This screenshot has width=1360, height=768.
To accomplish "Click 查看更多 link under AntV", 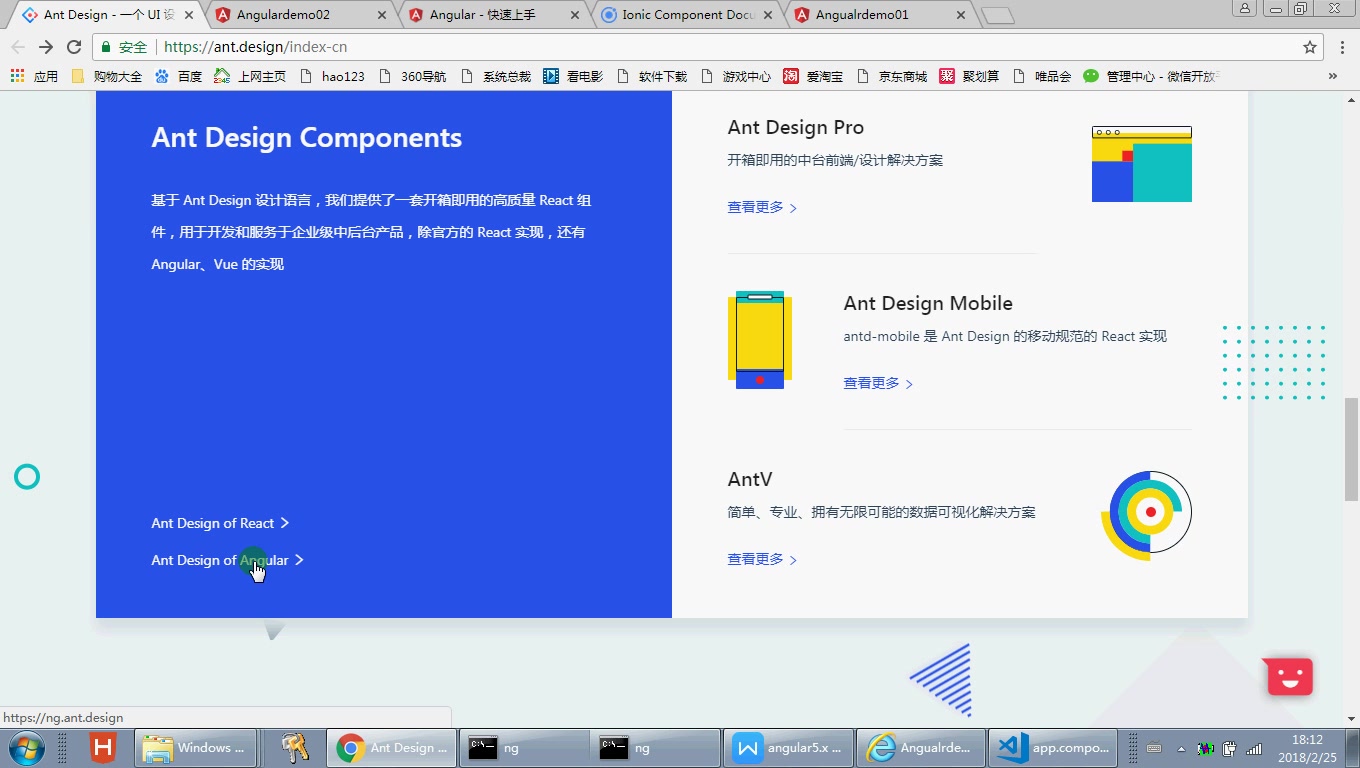I will click(x=757, y=559).
